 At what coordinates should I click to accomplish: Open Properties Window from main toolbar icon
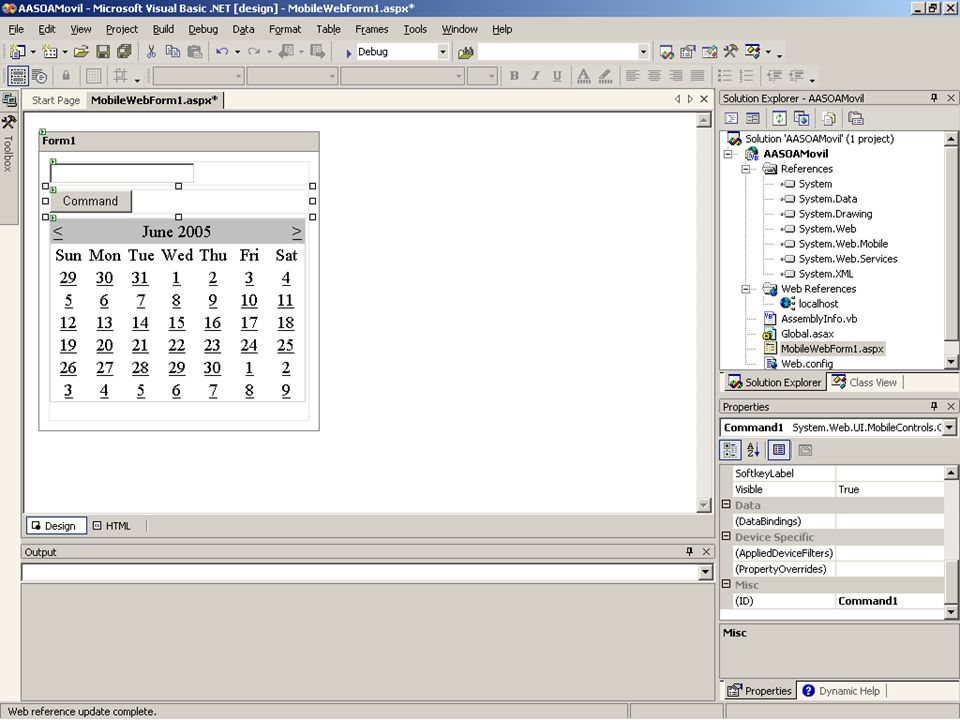[x=688, y=52]
